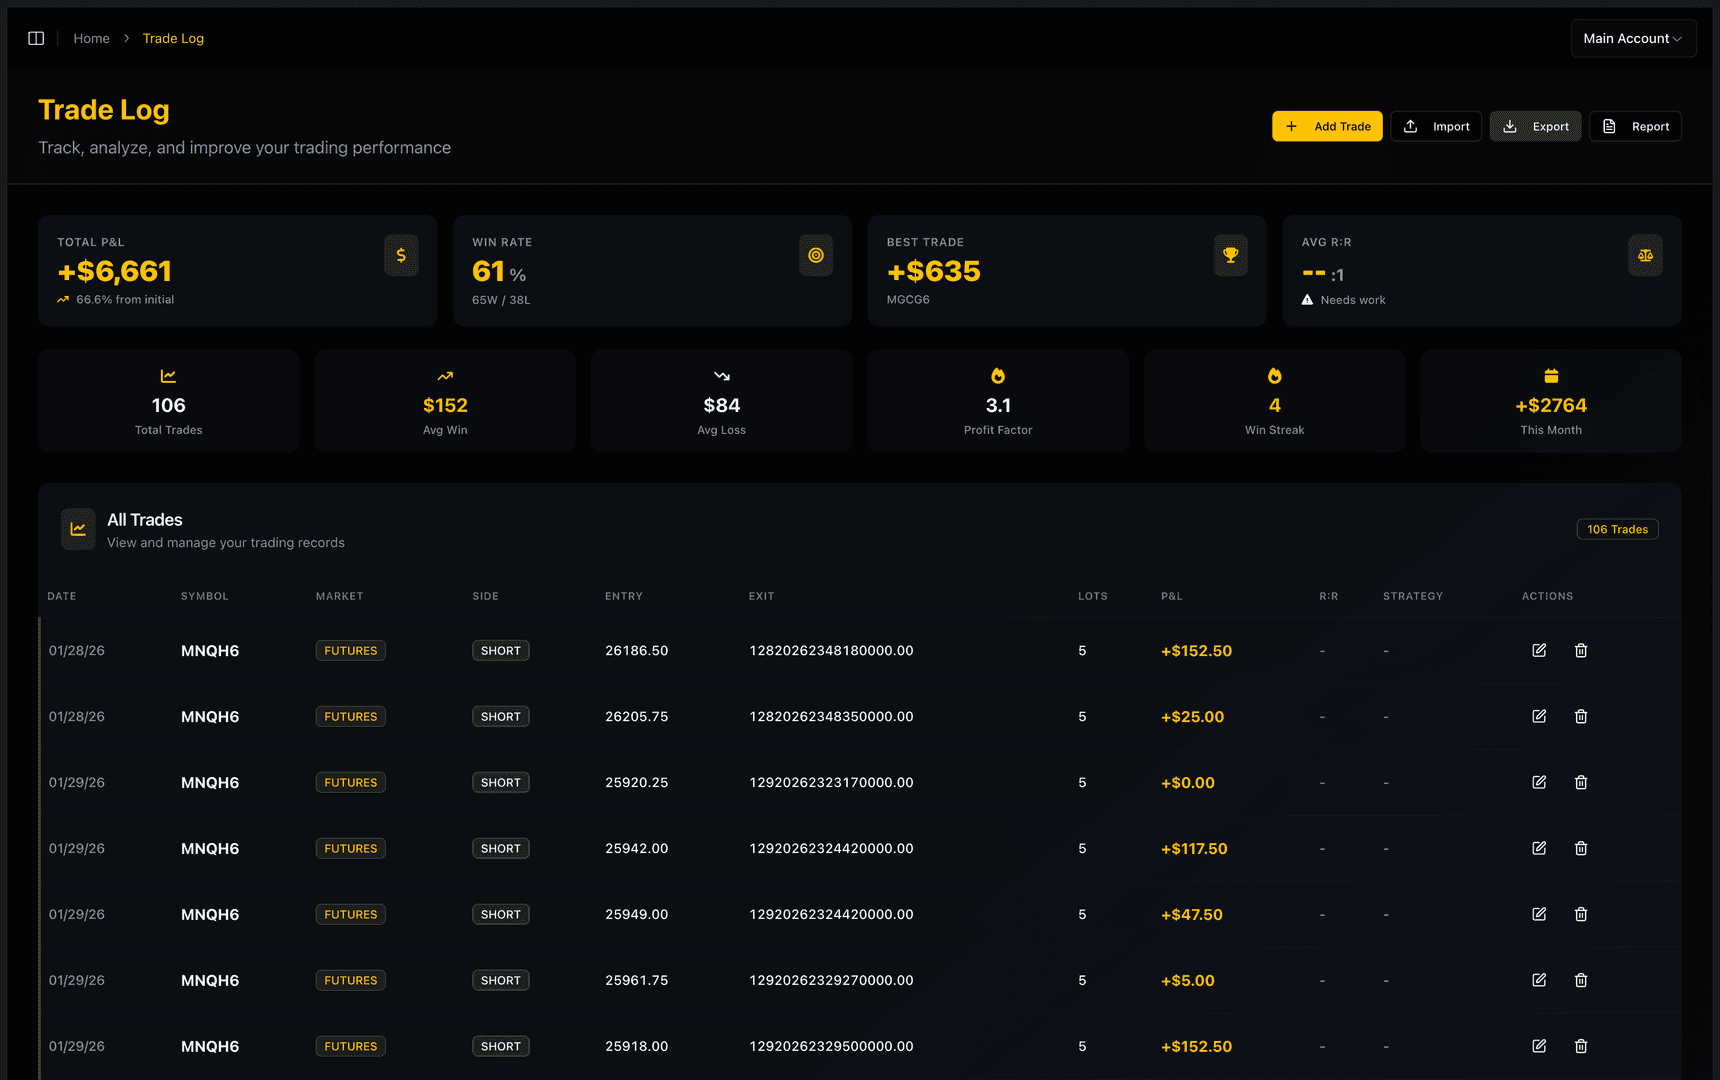
Task: Click exit value 12820262348180000.00
Action: pyautogui.click(x=831, y=650)
